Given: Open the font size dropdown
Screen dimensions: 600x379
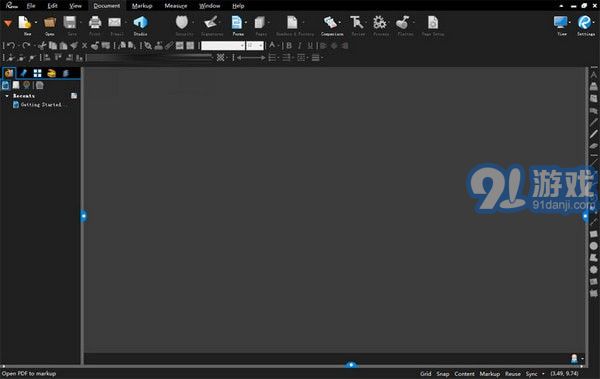Looking at the screenshot, I should (254, 46).
